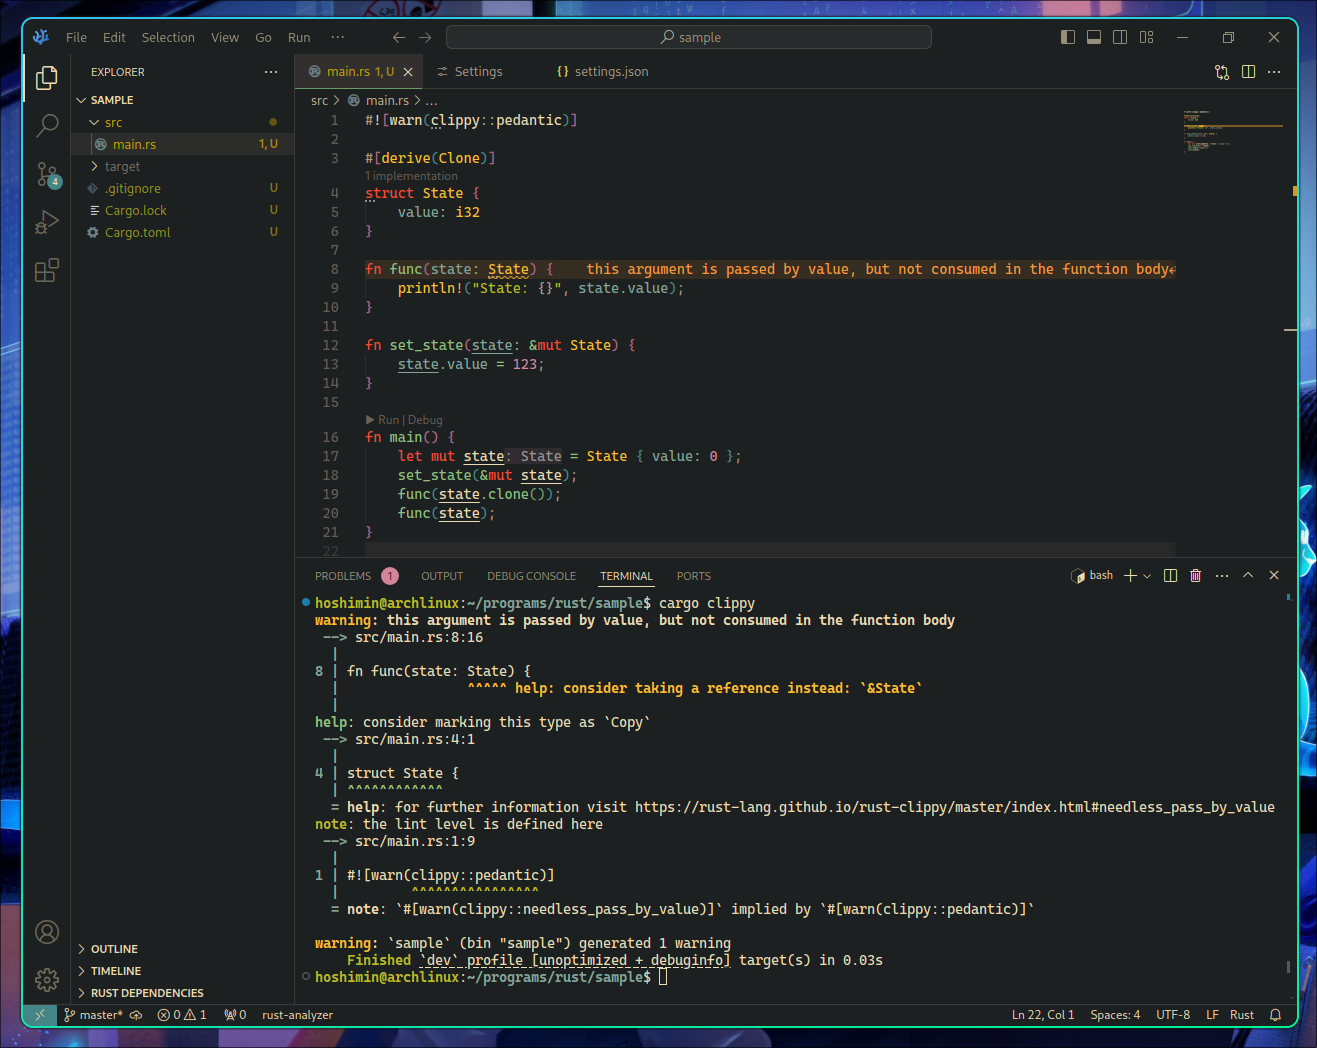Switch to the PROBLEMS tab
1317x1048 pixels.
tap(343, 576)
